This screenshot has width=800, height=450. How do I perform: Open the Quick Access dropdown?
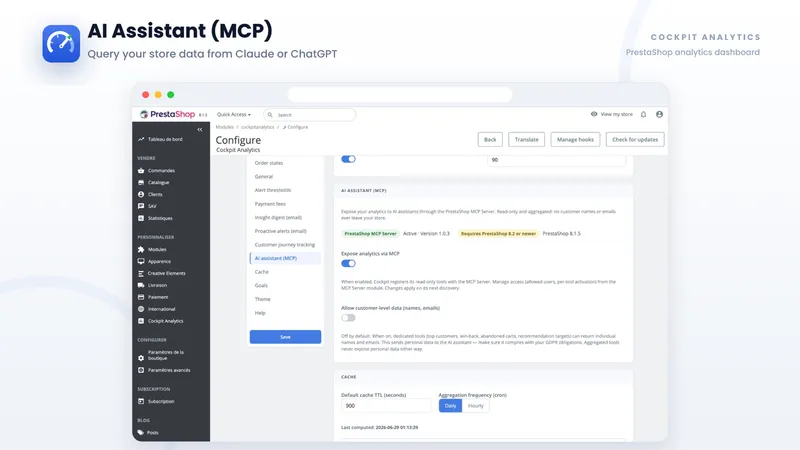[x=234, y=114]
